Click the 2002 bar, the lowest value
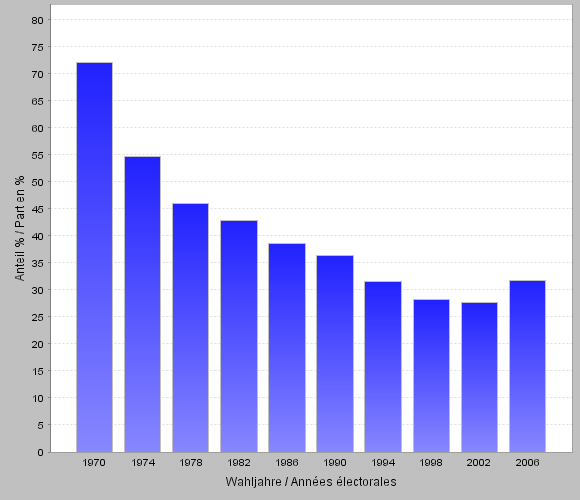Viewport: 580px width, 500px height. tap(479, 377)
